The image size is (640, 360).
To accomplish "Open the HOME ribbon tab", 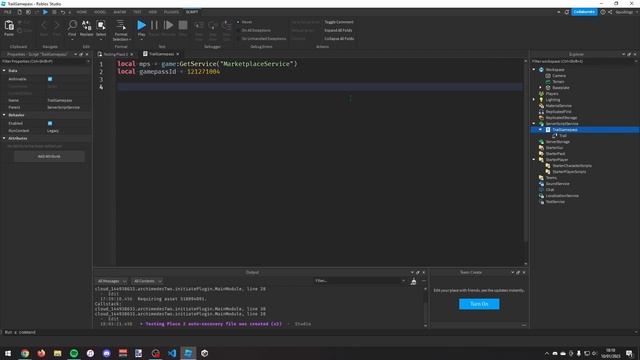I will pyautogui.click(x=82, y=12).
